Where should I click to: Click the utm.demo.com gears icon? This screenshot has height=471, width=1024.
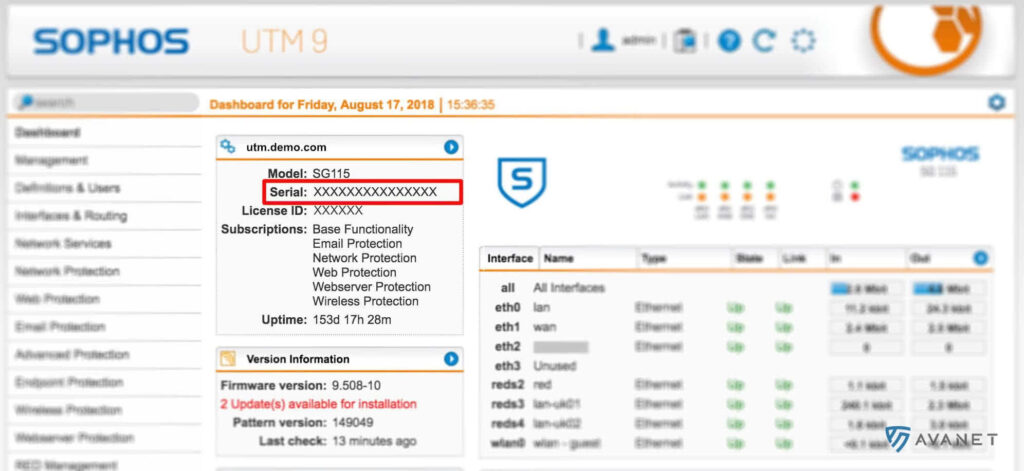pyautogui.click(x=228, y=147)
